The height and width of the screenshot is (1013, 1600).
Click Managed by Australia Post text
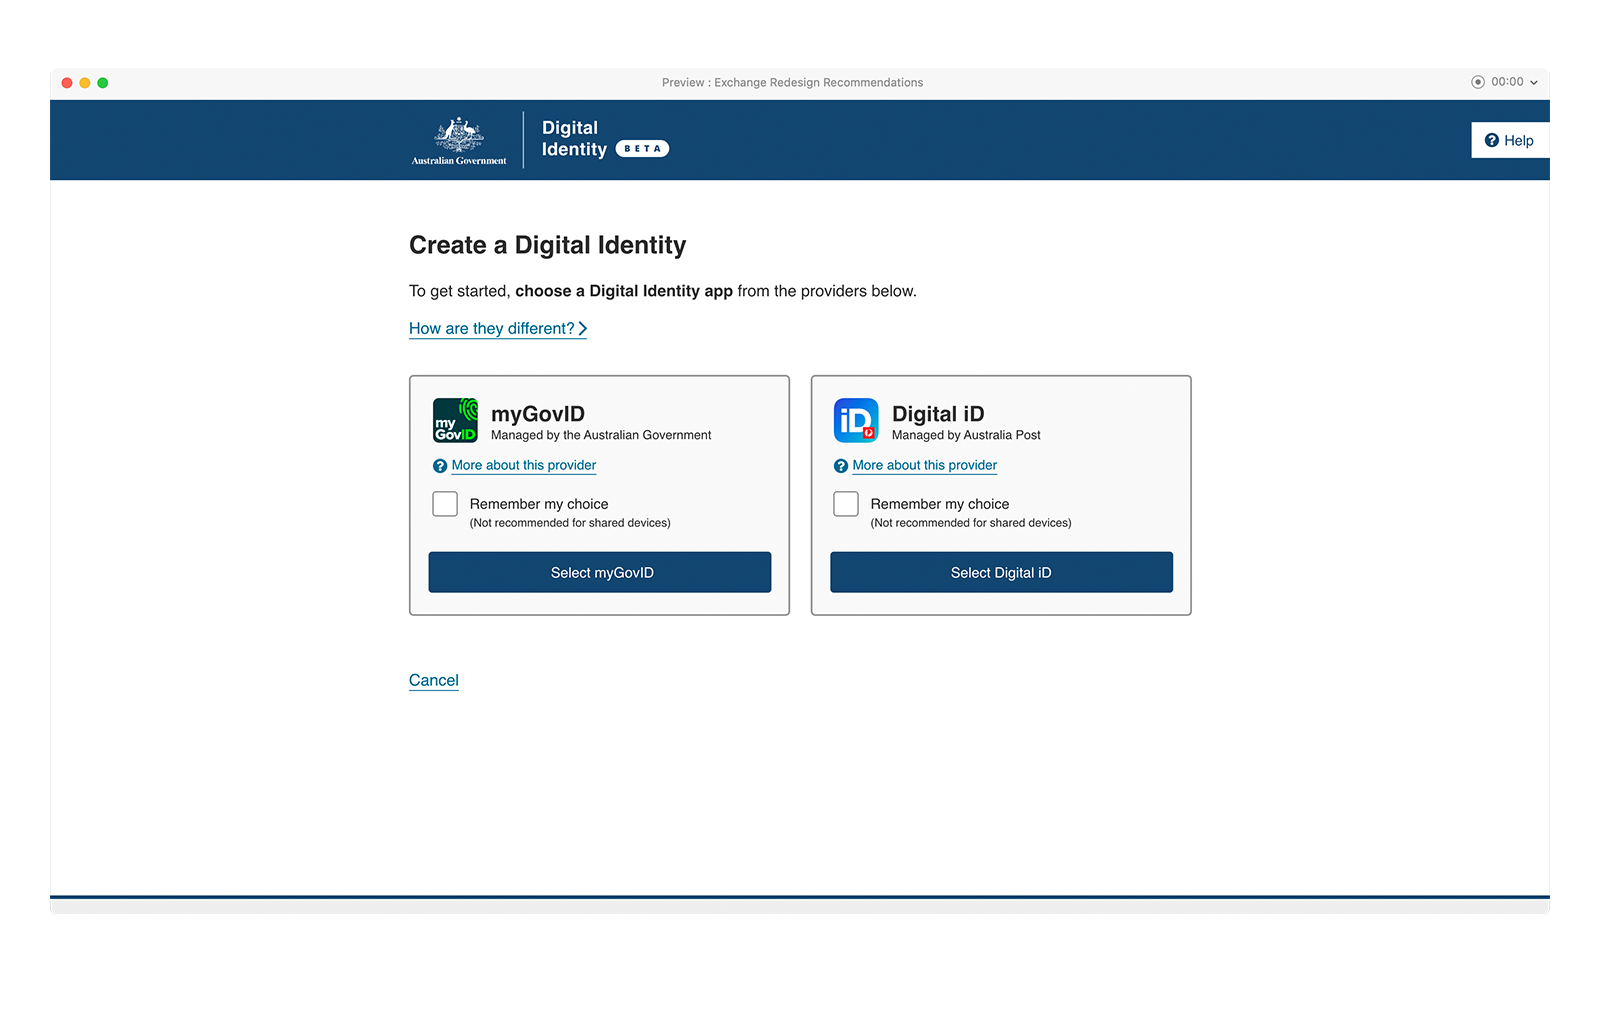[966, 436]
